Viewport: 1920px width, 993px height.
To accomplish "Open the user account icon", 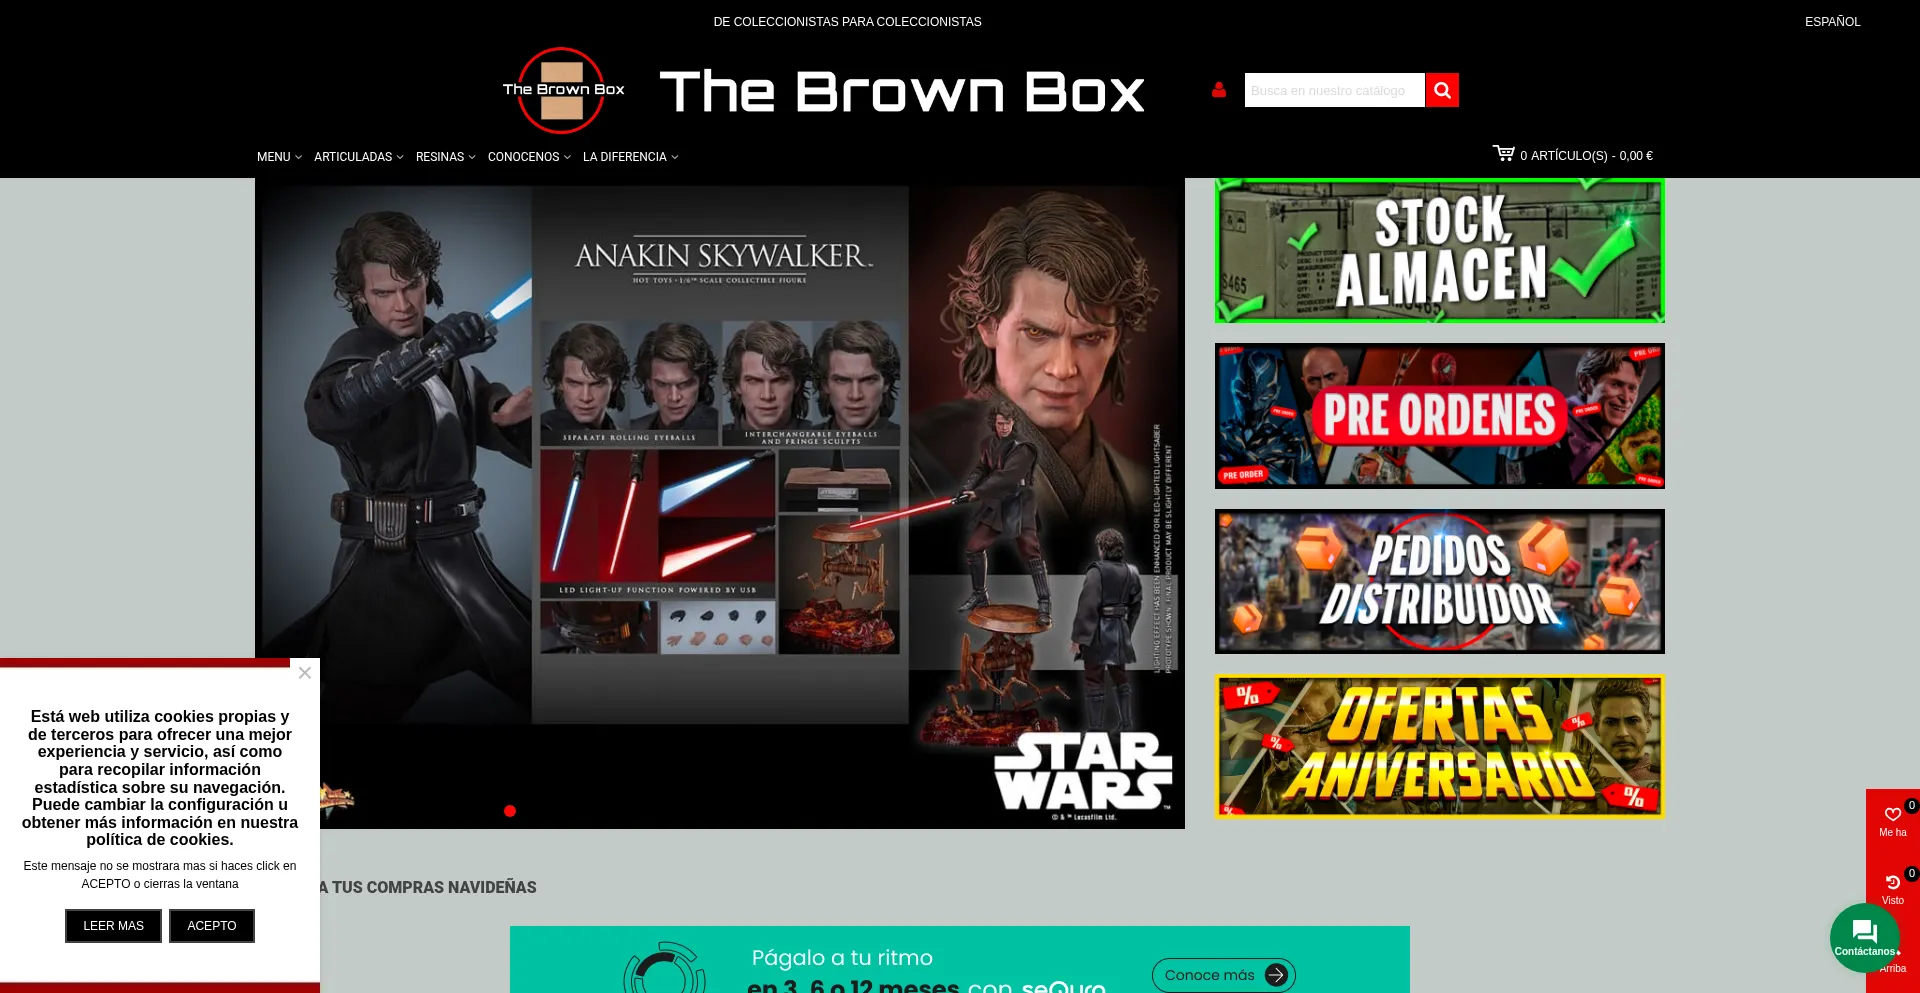I will (1218, 90).
